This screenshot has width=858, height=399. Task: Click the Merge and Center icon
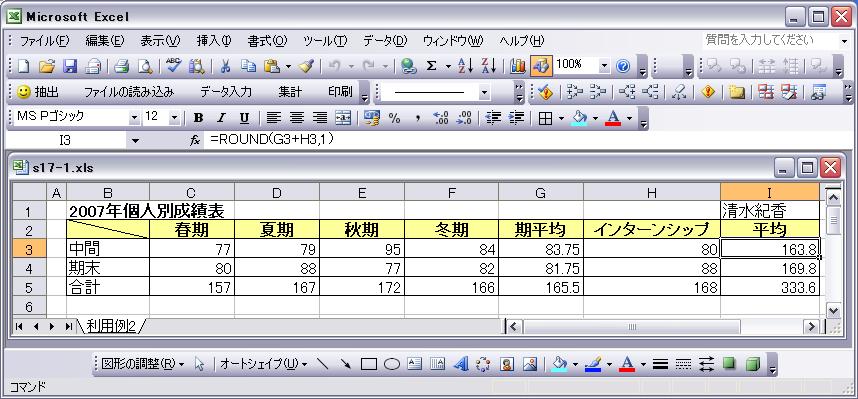click(343, 118)
